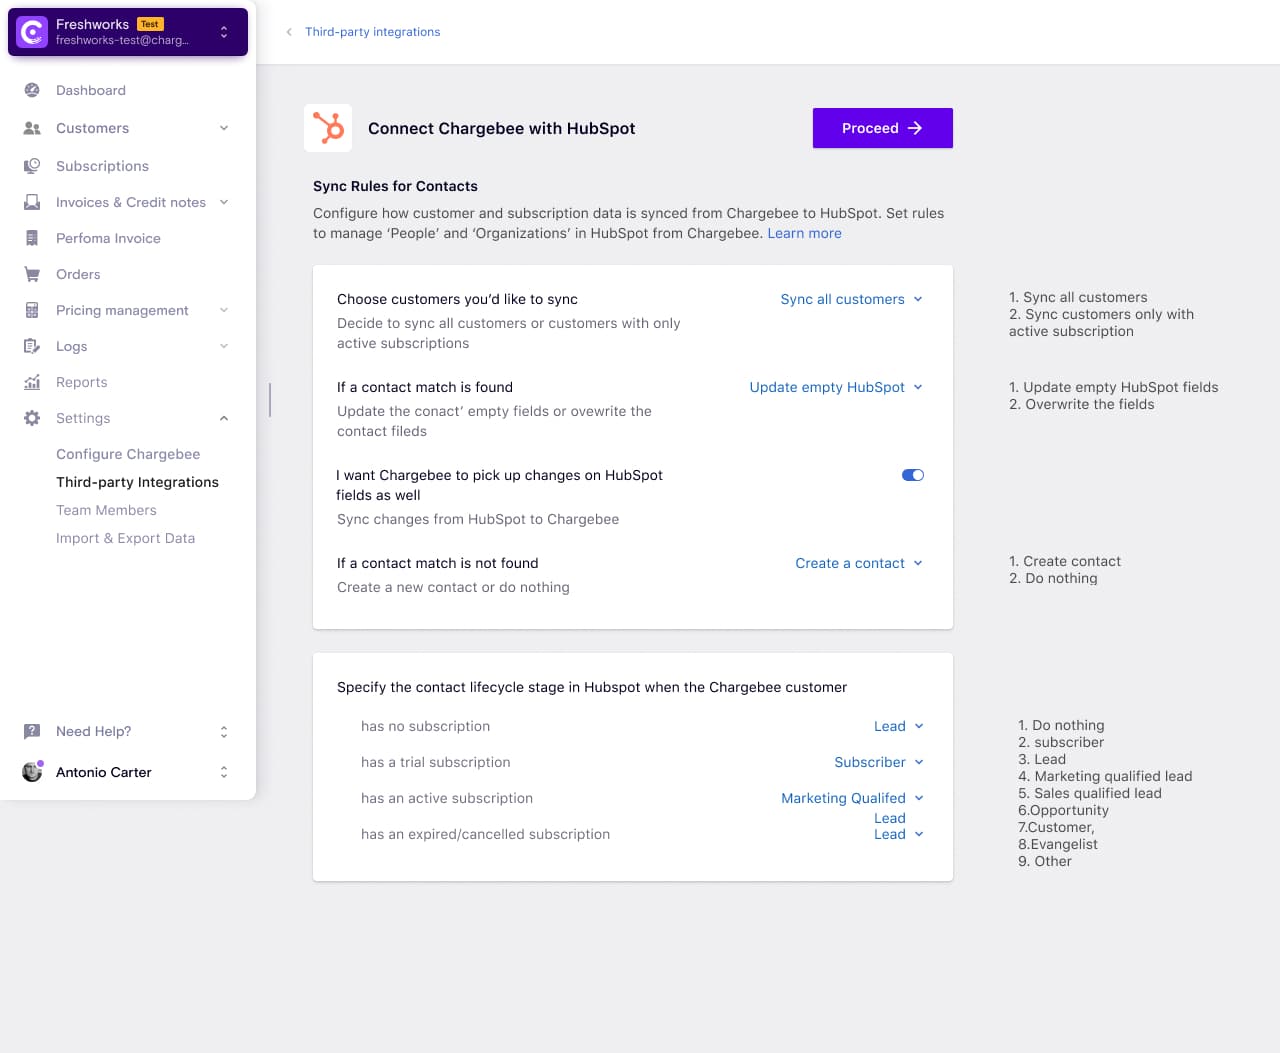
Task: Open Import & Export Data
Action: [125, 538]
